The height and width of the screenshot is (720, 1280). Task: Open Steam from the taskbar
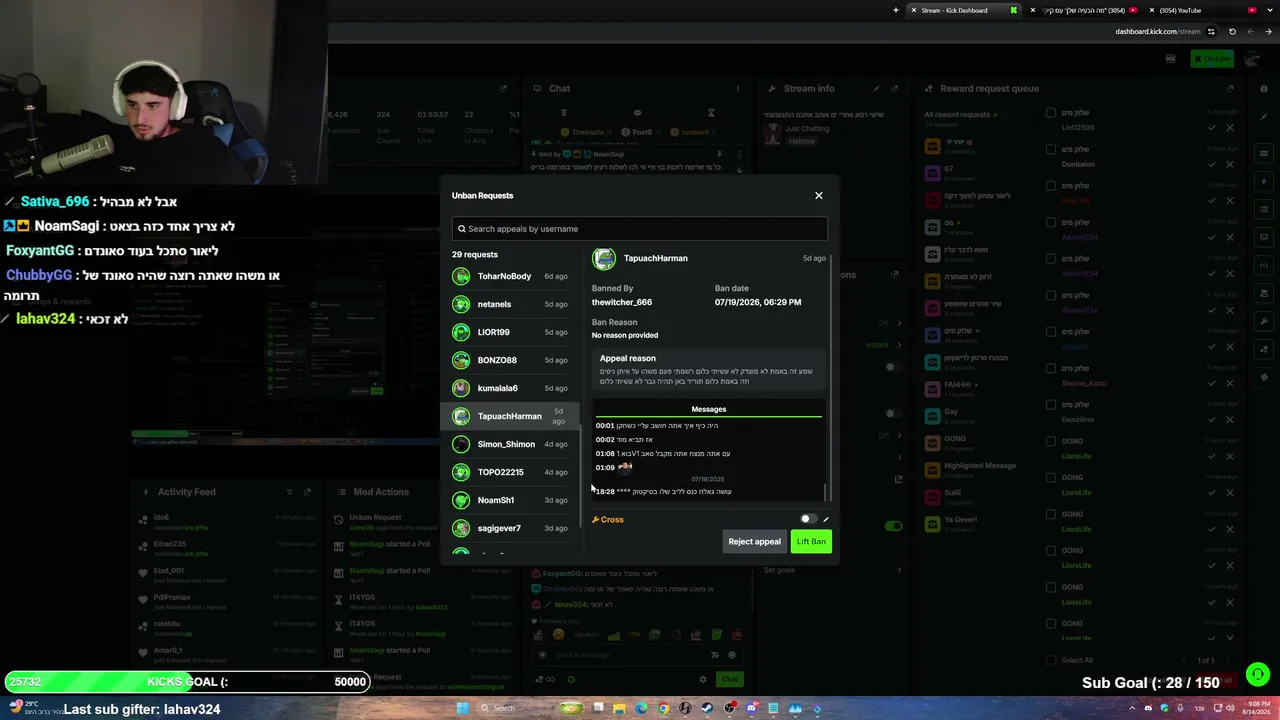click(707, 708)
